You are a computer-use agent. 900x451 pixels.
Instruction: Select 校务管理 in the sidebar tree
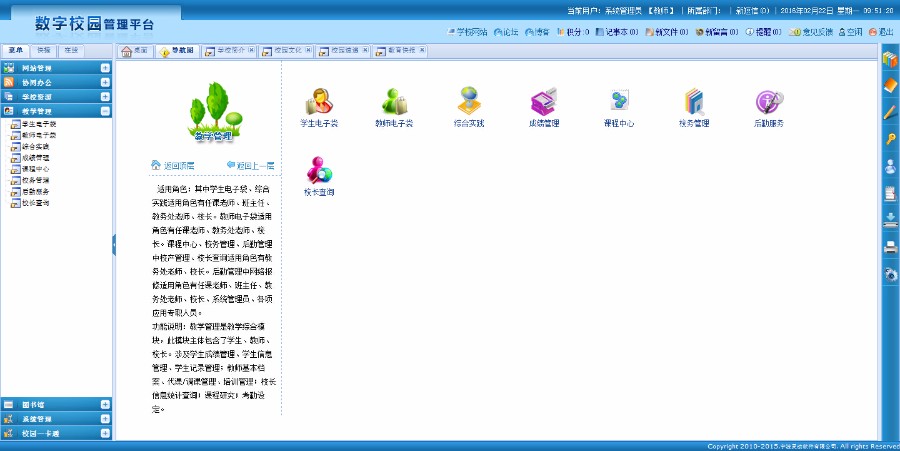click(36, 181)
